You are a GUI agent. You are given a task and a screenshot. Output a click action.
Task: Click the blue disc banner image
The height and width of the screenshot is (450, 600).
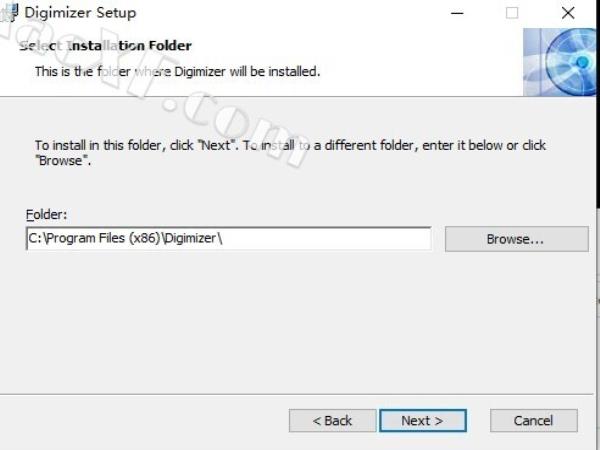point(559,62)
